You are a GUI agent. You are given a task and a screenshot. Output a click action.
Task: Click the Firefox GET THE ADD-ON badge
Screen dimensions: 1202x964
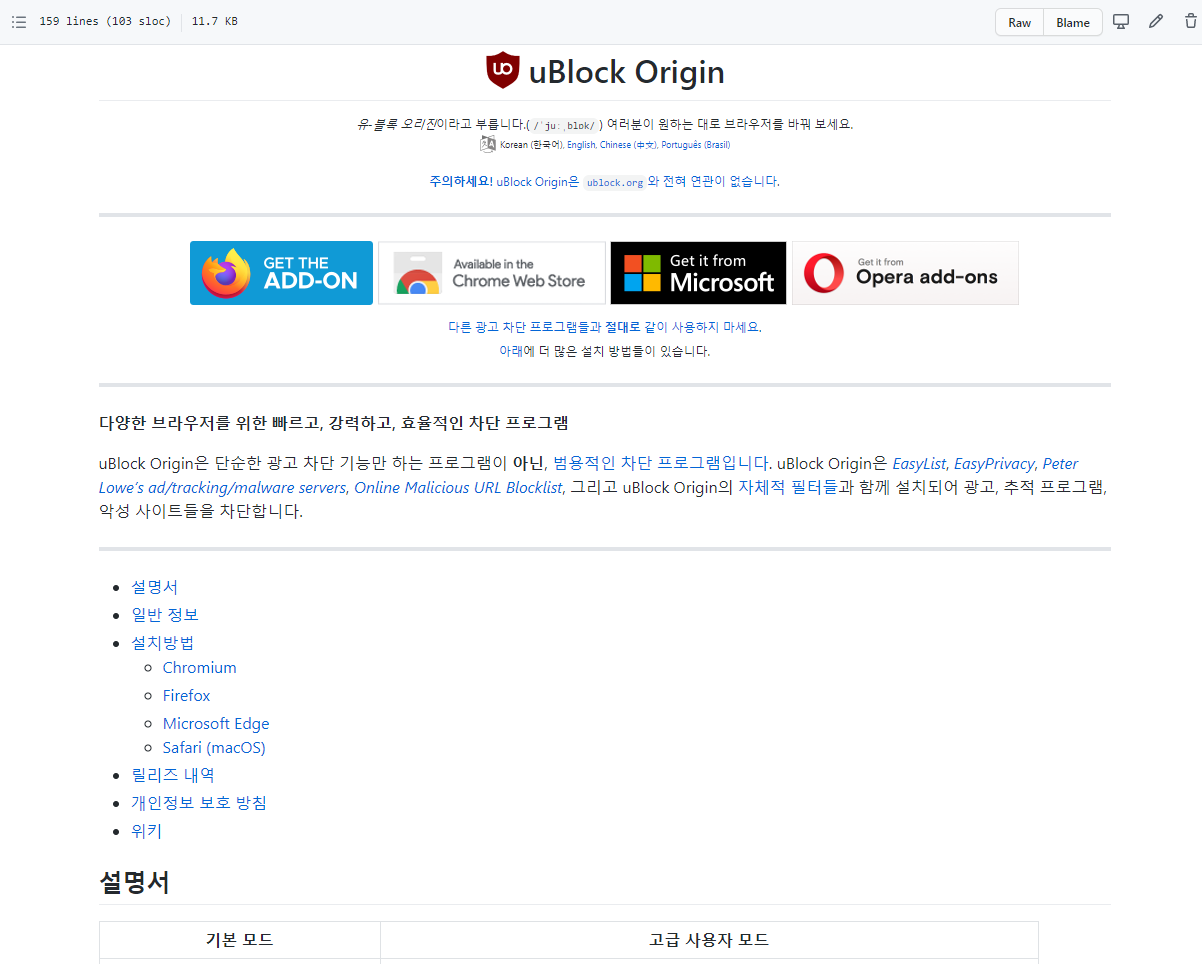coord(281,273)
